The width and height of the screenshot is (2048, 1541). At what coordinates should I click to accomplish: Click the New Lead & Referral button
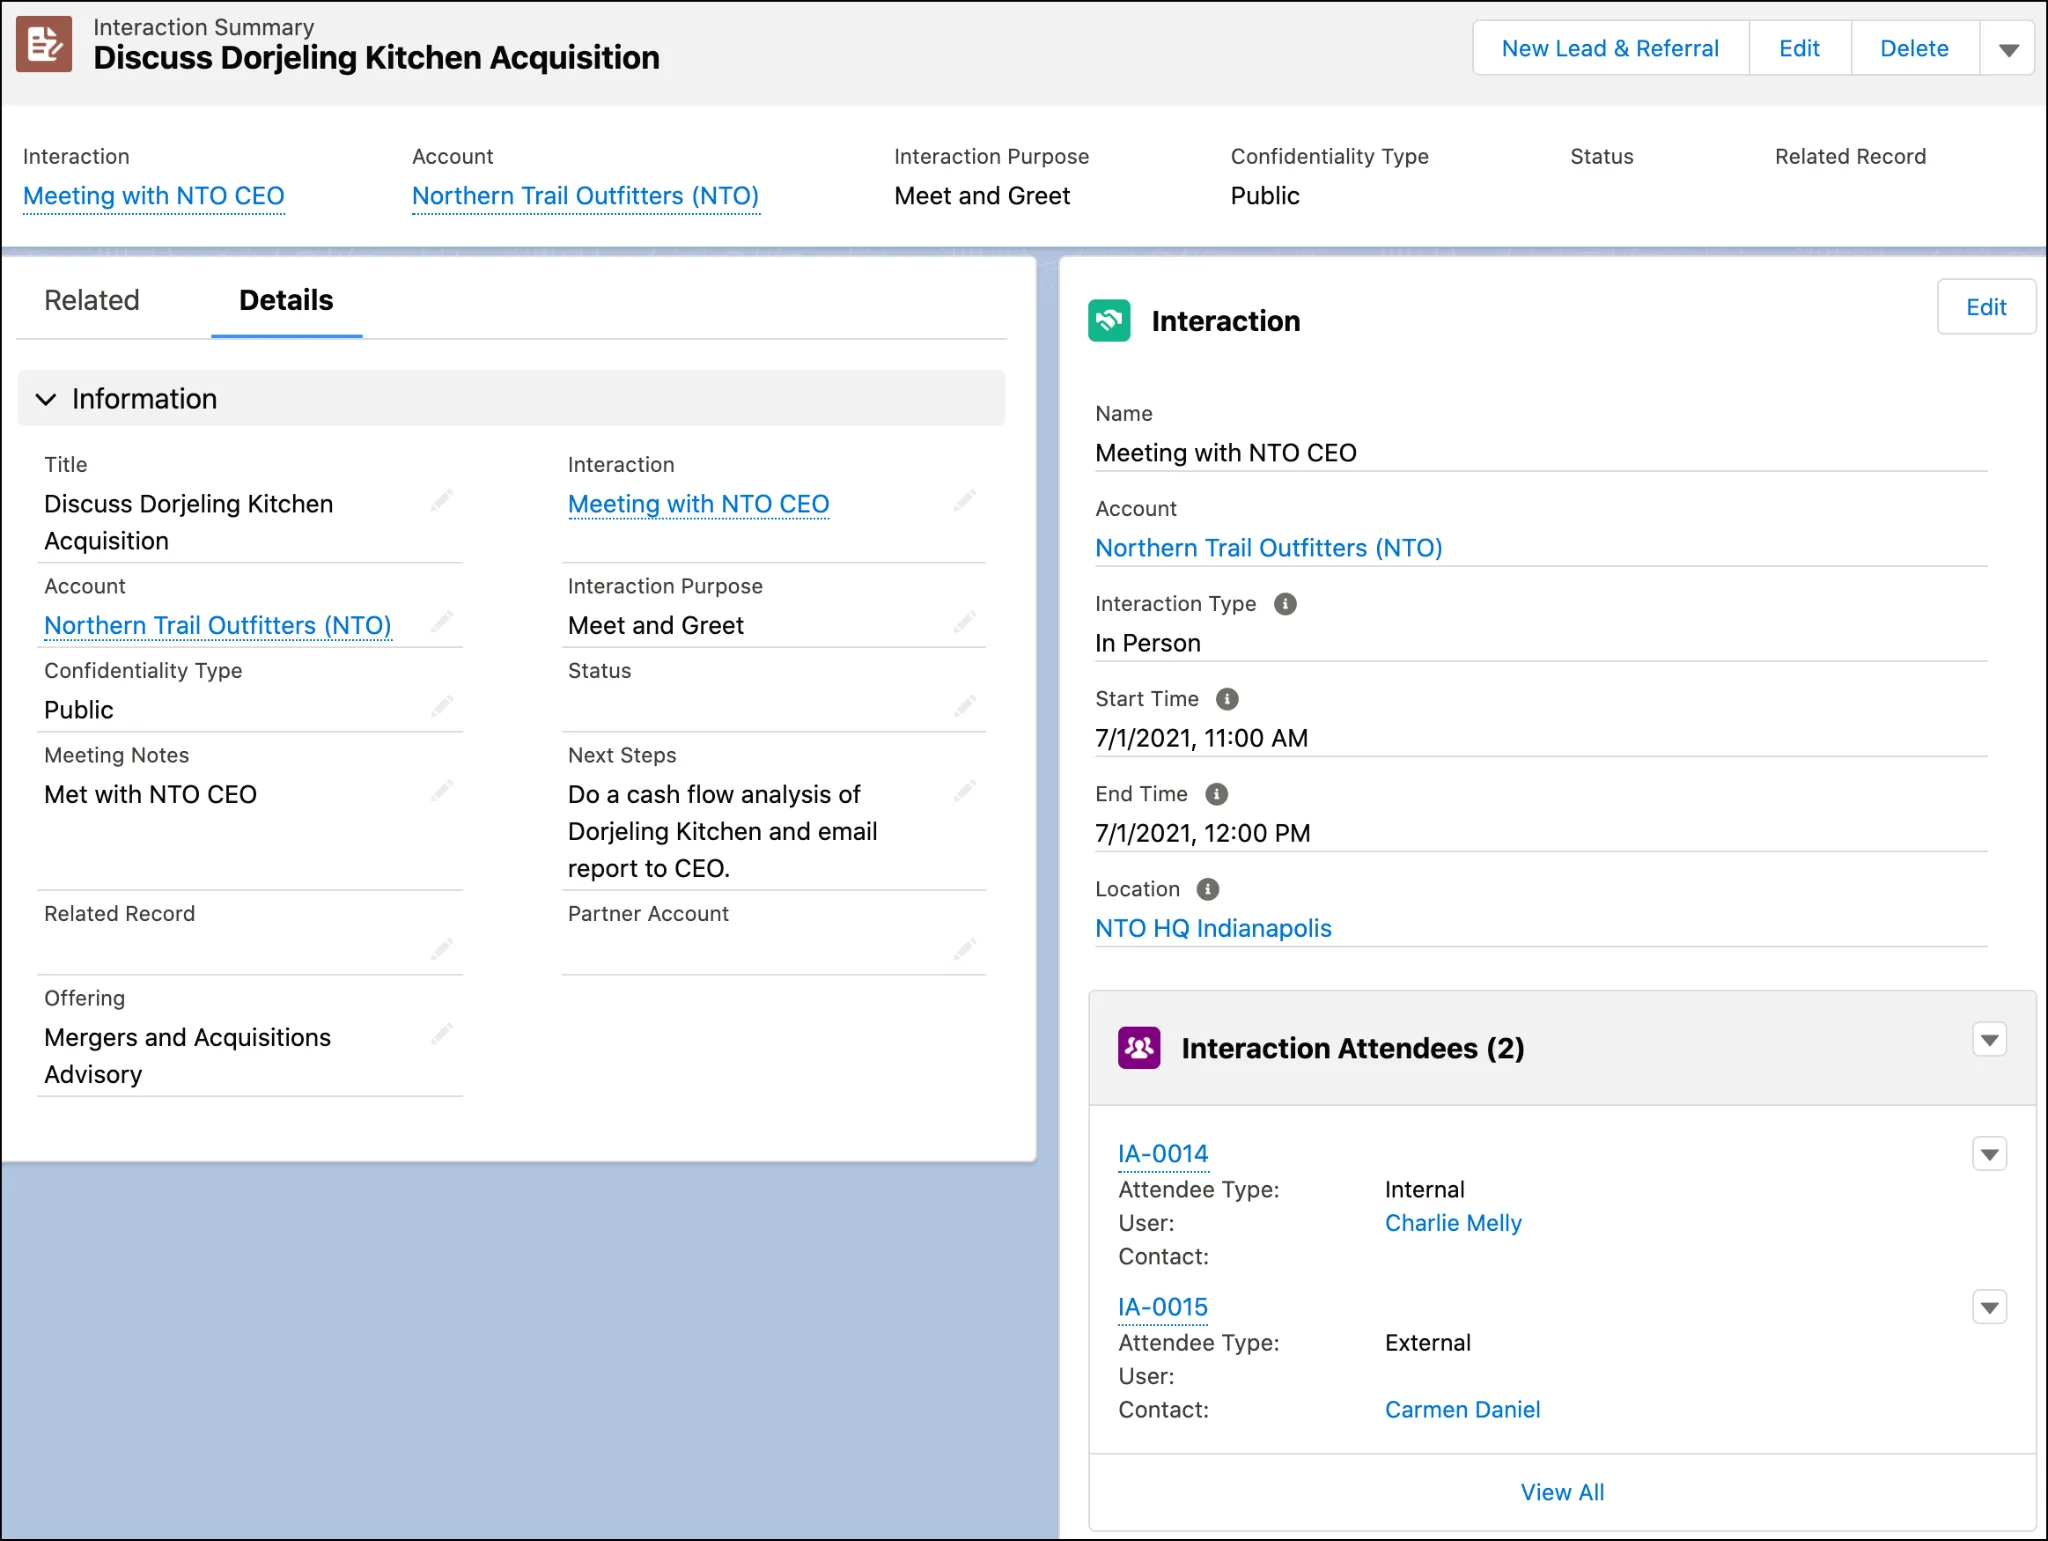pos(1611,49)
